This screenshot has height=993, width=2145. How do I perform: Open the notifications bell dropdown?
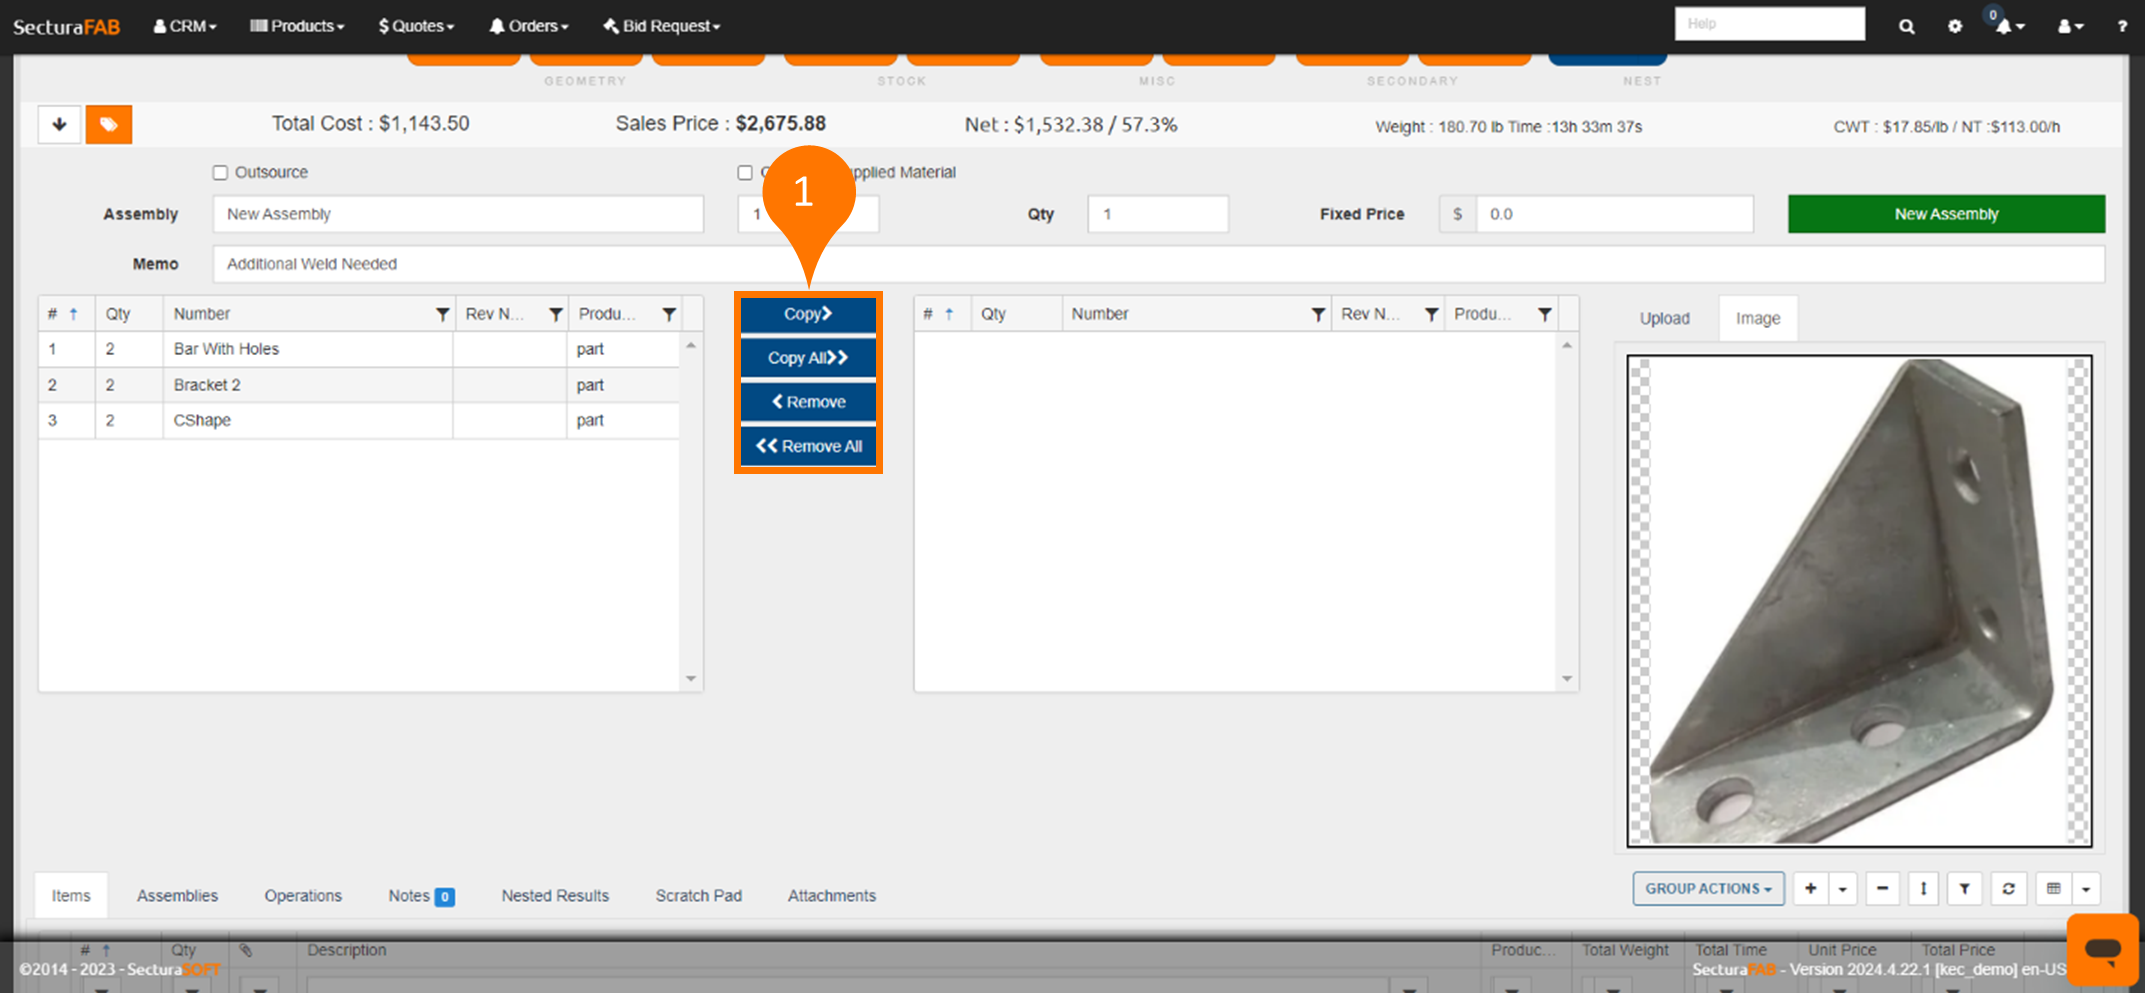2009,27
